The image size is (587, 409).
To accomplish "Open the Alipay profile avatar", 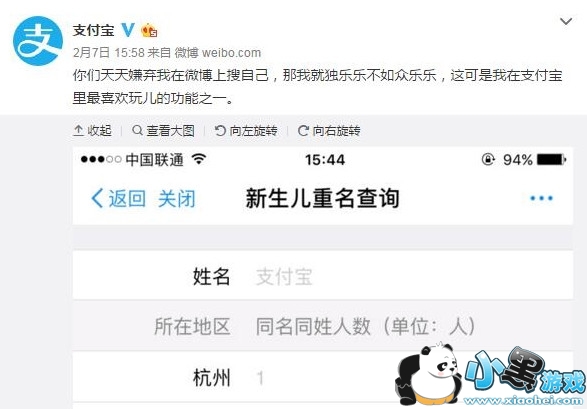I will 38,41.
